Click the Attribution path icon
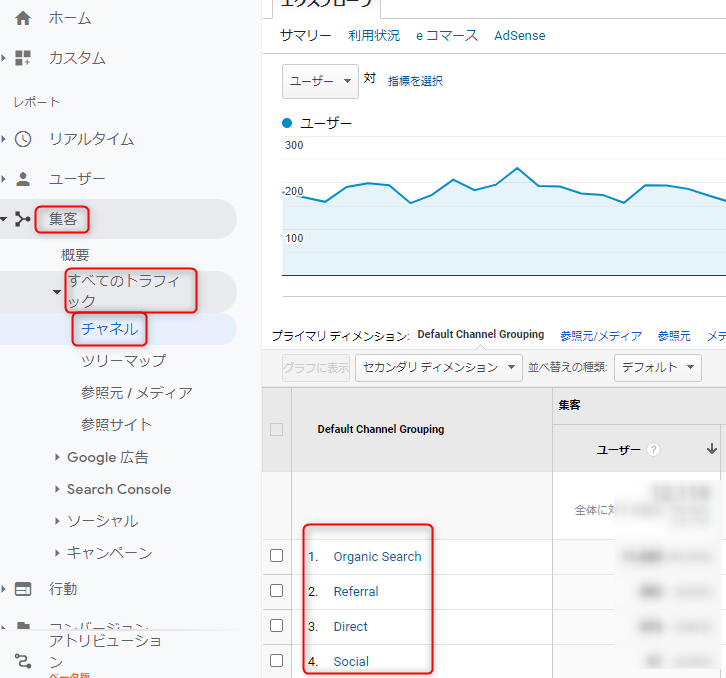The height and width of the screenshot is (678, 726). pyautogui.click(x=23, y=661)
